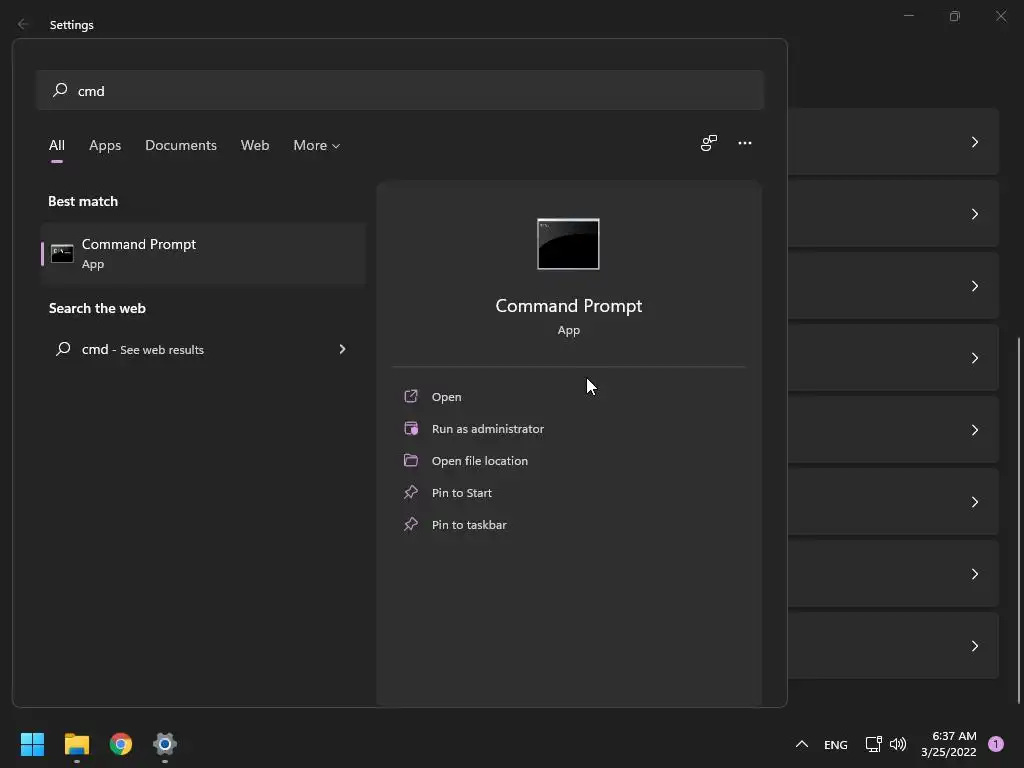Open the notification badge in taskbar
The height and width of the screenshot is (768, 1024).
pyautogui.click(x=995, y=744)
